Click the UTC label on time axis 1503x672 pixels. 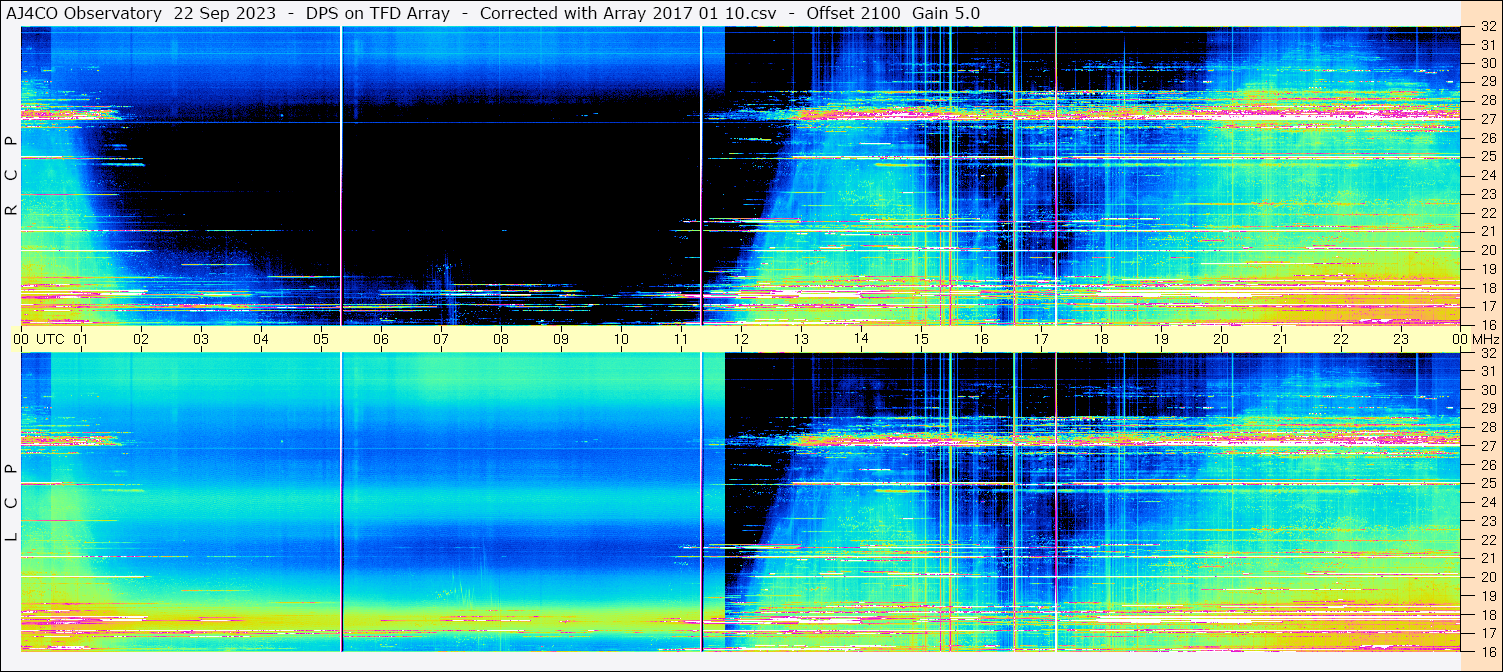pos(50,339)
